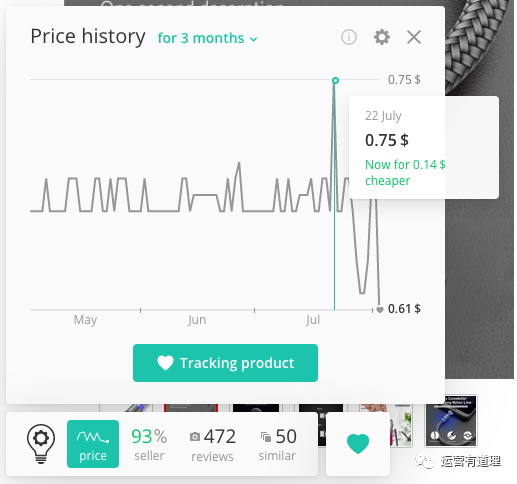517x484 pixels.
Task: Click the info circle icon
Action: tap(349, 37)
